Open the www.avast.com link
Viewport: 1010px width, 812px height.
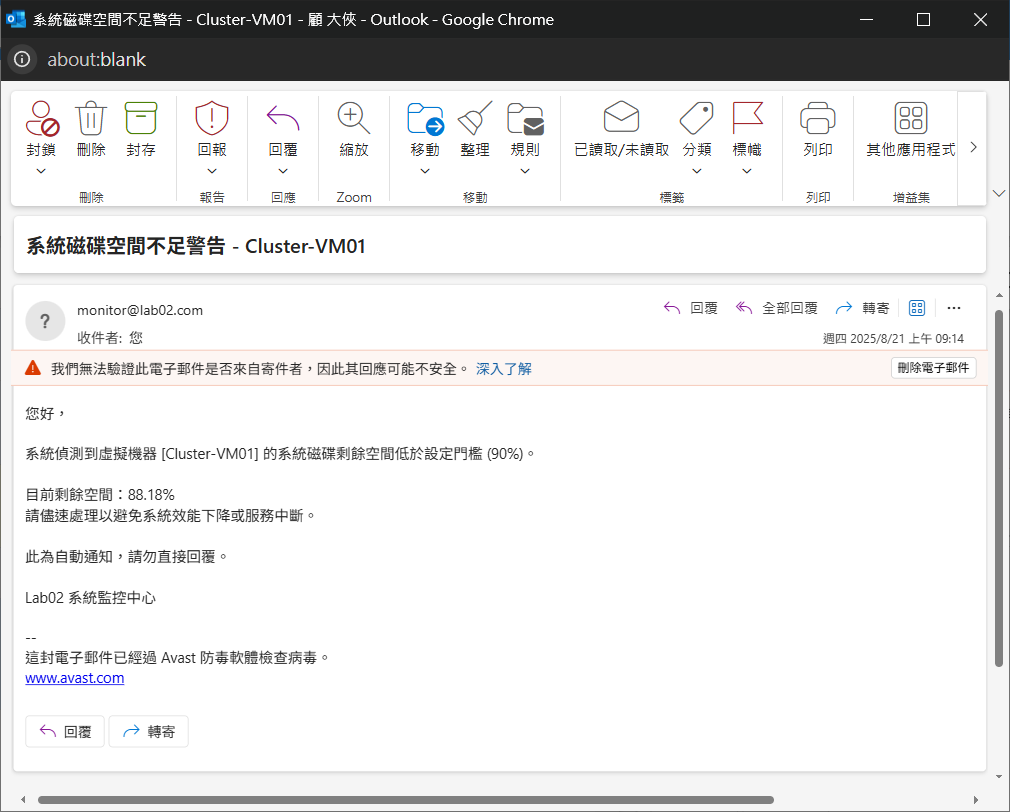point(75,678)
